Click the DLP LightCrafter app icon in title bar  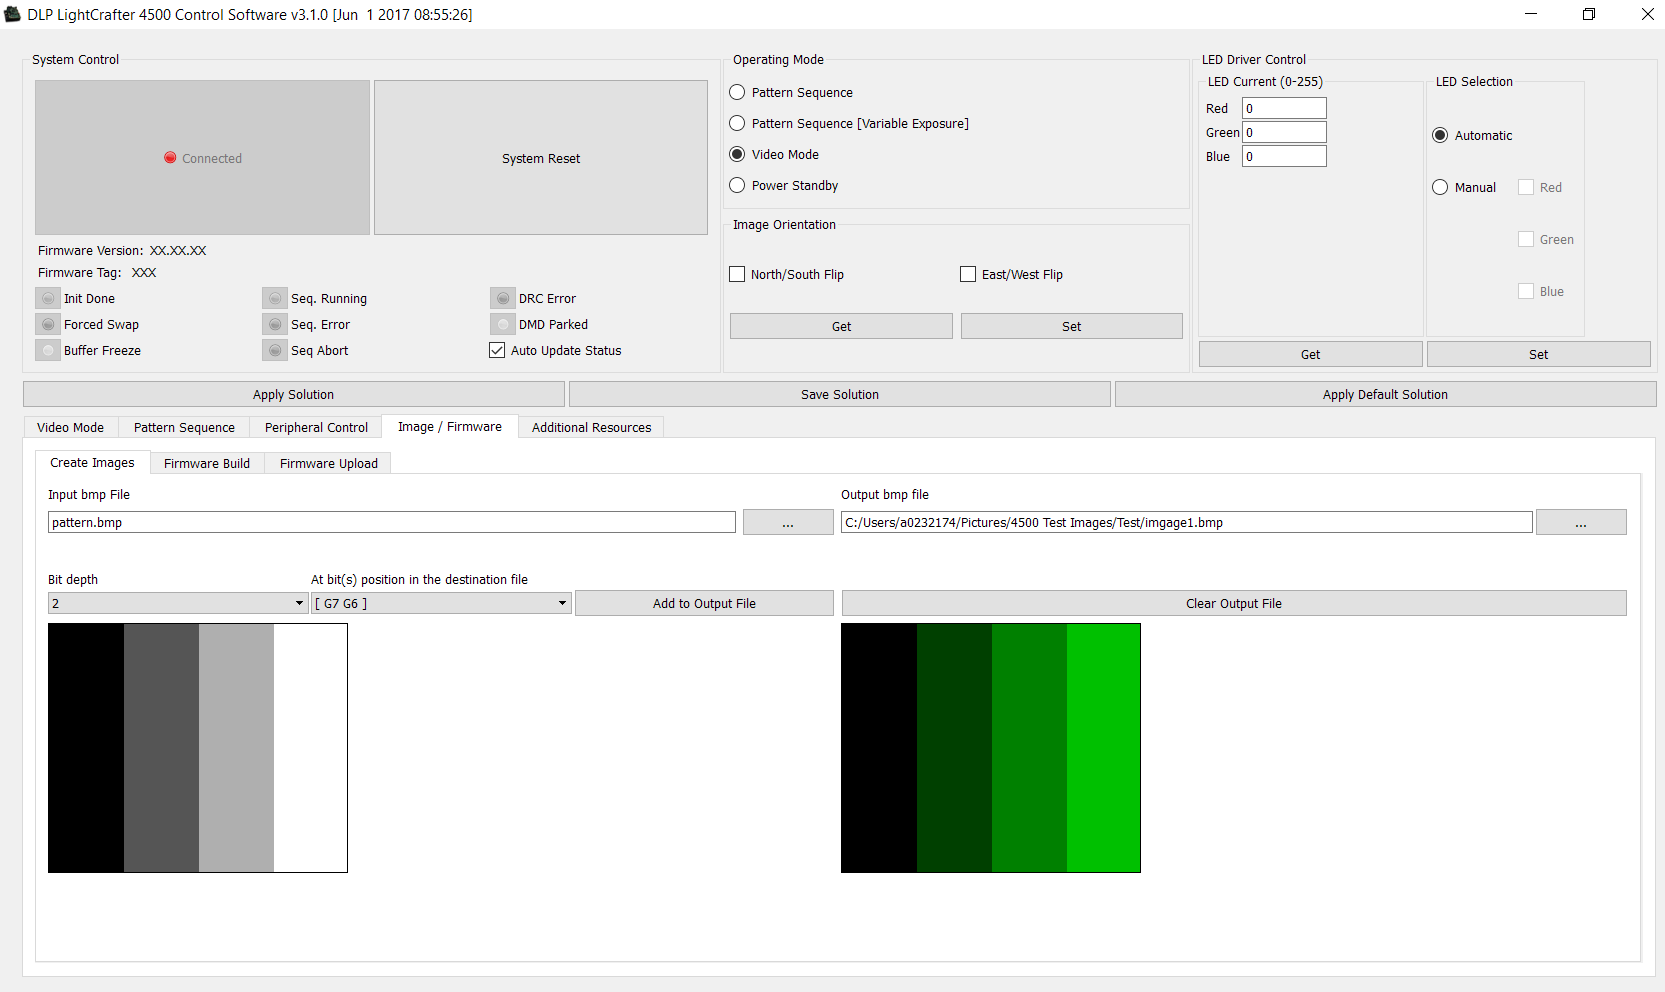[x=13, y=14]
